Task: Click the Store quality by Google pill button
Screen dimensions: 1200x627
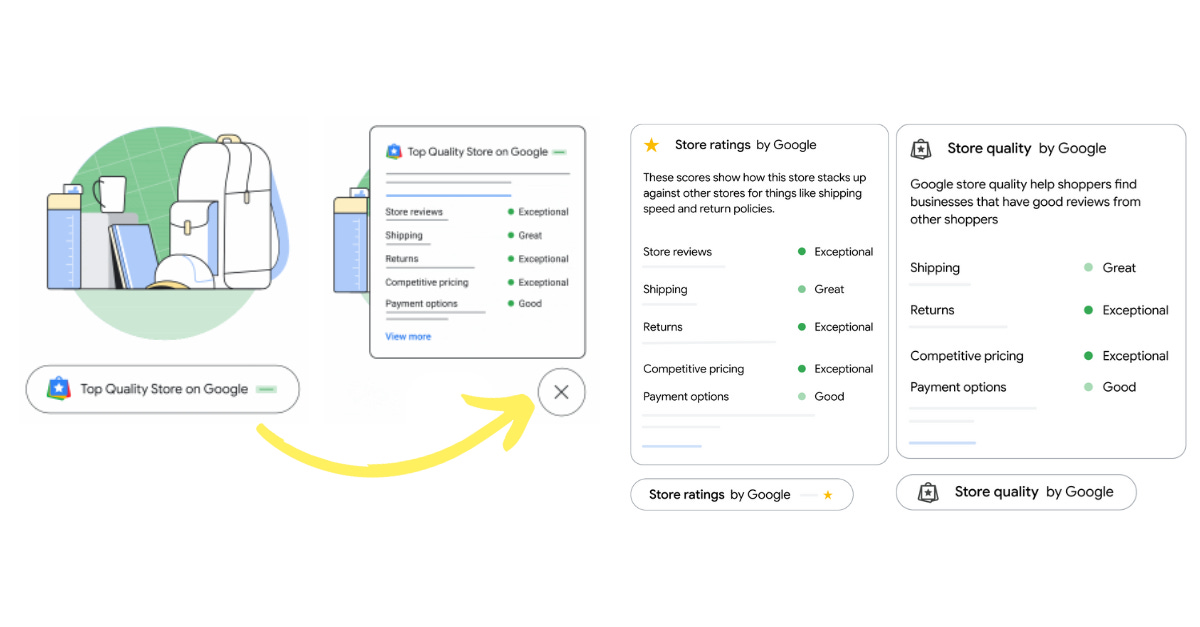Action: 1016,492
